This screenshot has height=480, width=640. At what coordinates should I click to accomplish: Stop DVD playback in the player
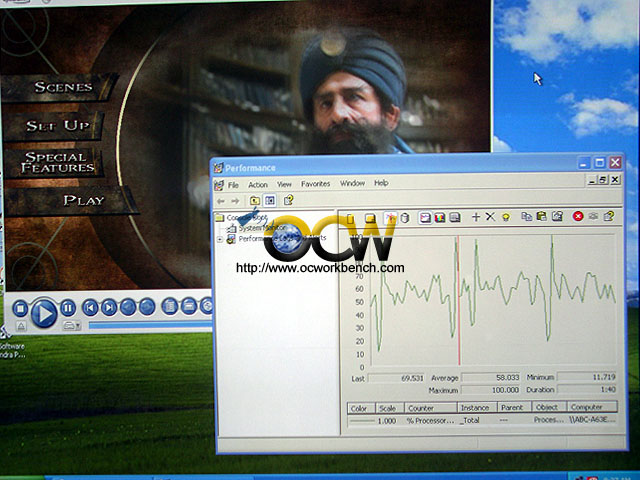(x=20, y=308)
